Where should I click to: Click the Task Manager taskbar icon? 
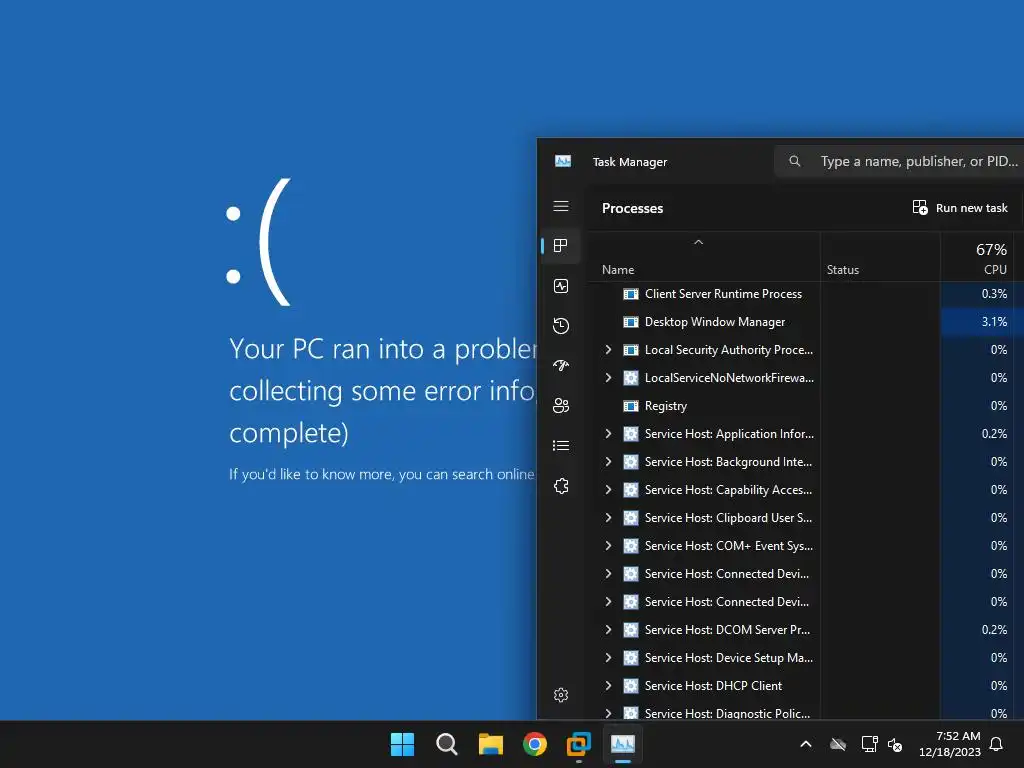click(622, 744)
